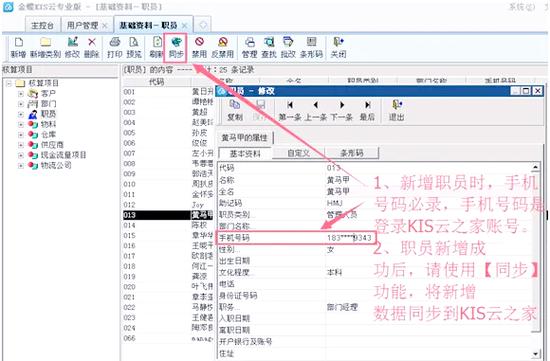Expand the 物料 tree node
The height and width of the screenshot is (361, 550).
[21, 124]
